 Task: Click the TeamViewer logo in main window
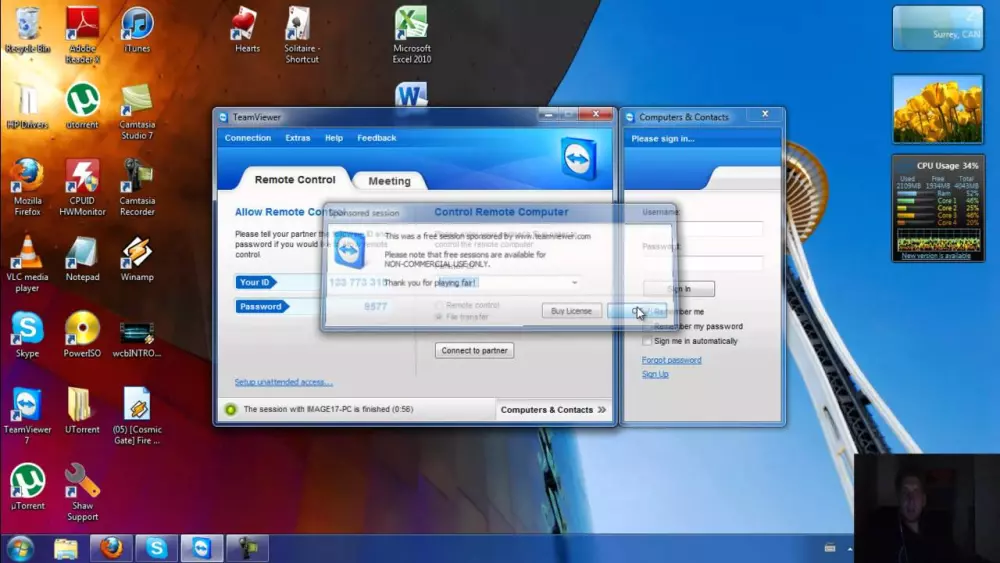pyautogui.click(x=579, y=158)
